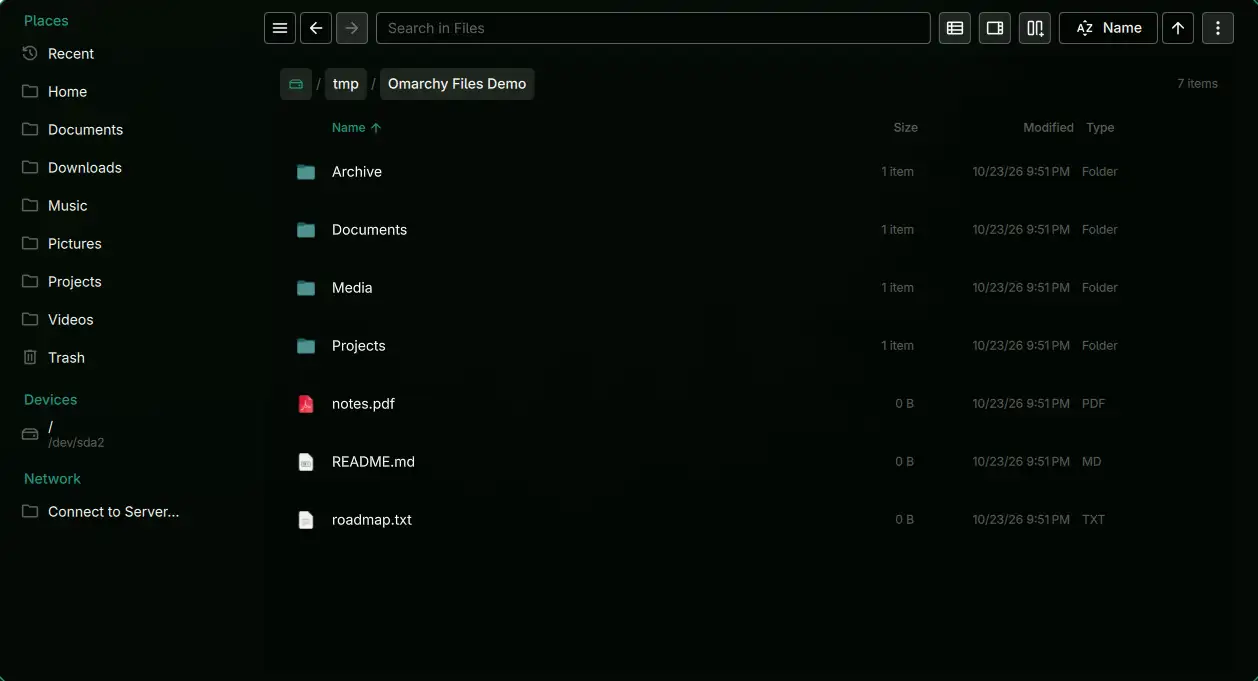Viewport: 1258px width, 681px height.
Task: Select the /dev/sda2 root device
Action: [x=76, y=434]
